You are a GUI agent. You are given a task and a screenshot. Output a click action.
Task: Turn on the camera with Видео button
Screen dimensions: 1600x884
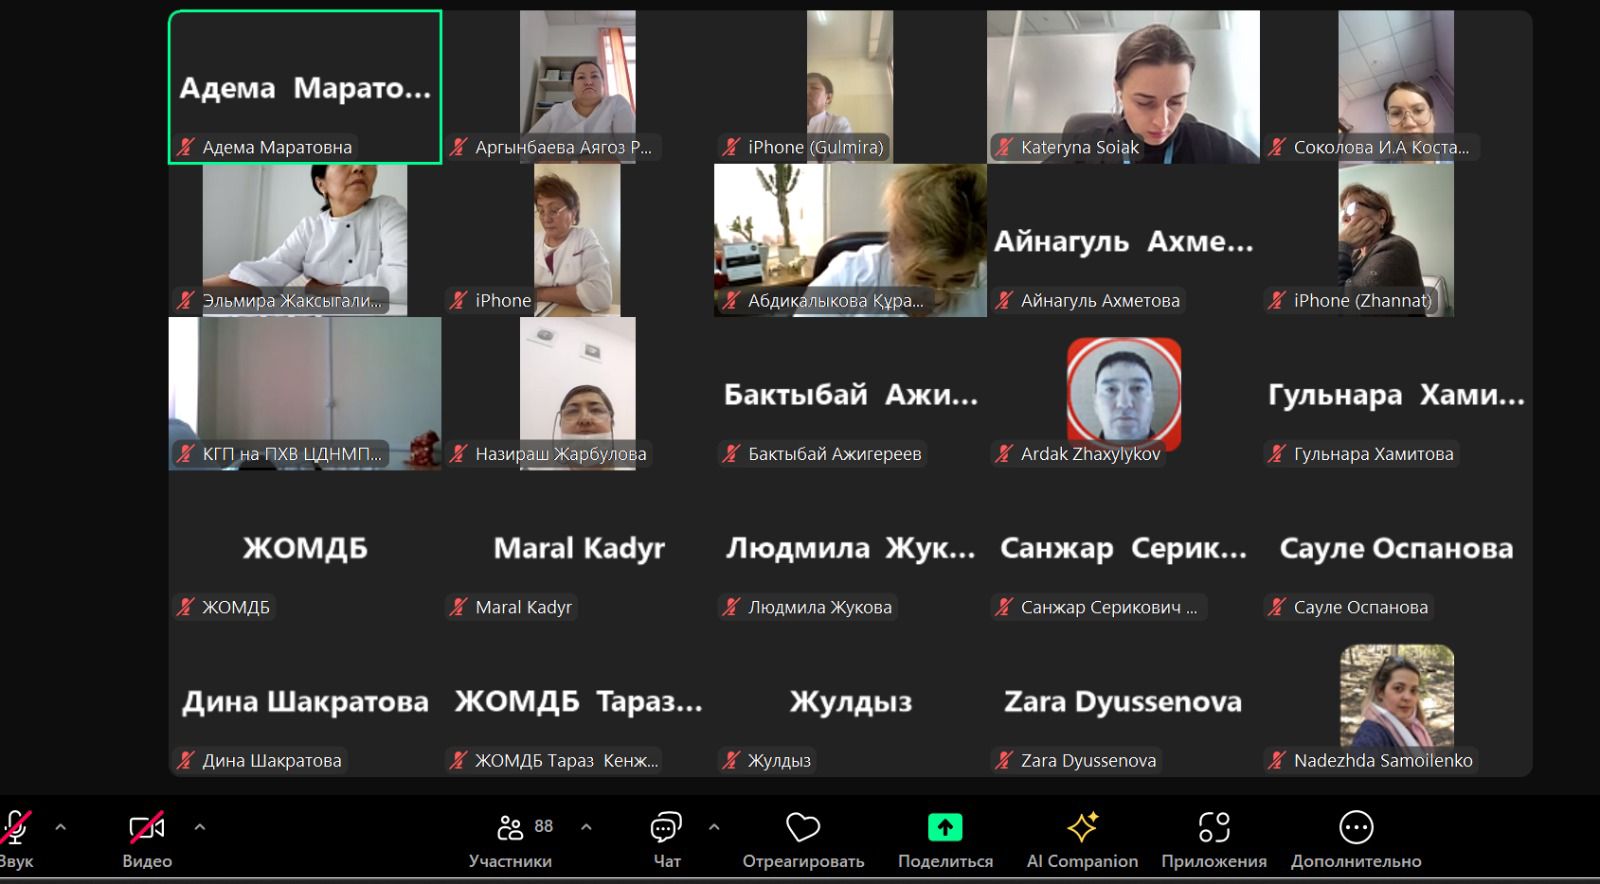coord(146,828)
